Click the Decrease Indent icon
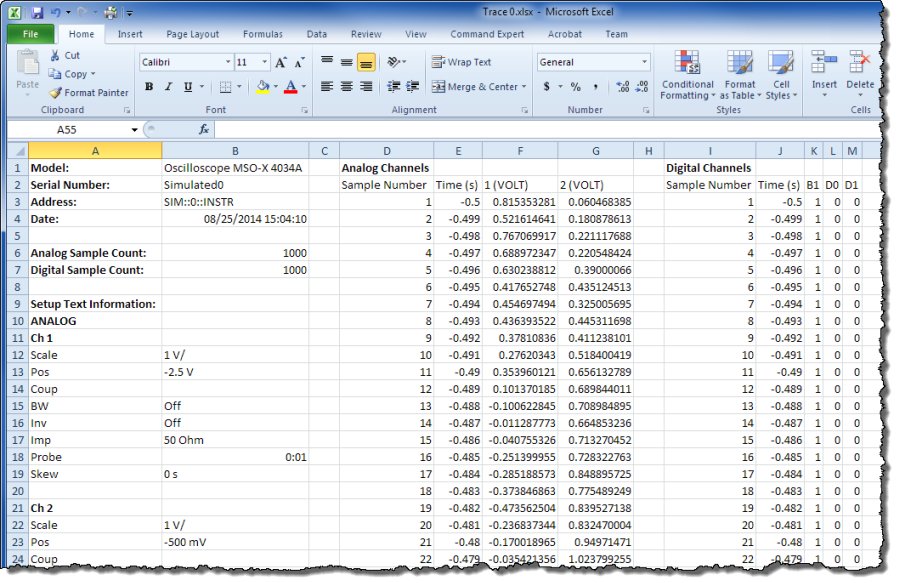The width and height of the screenshot is (898, 583). (x=393, y=86)
